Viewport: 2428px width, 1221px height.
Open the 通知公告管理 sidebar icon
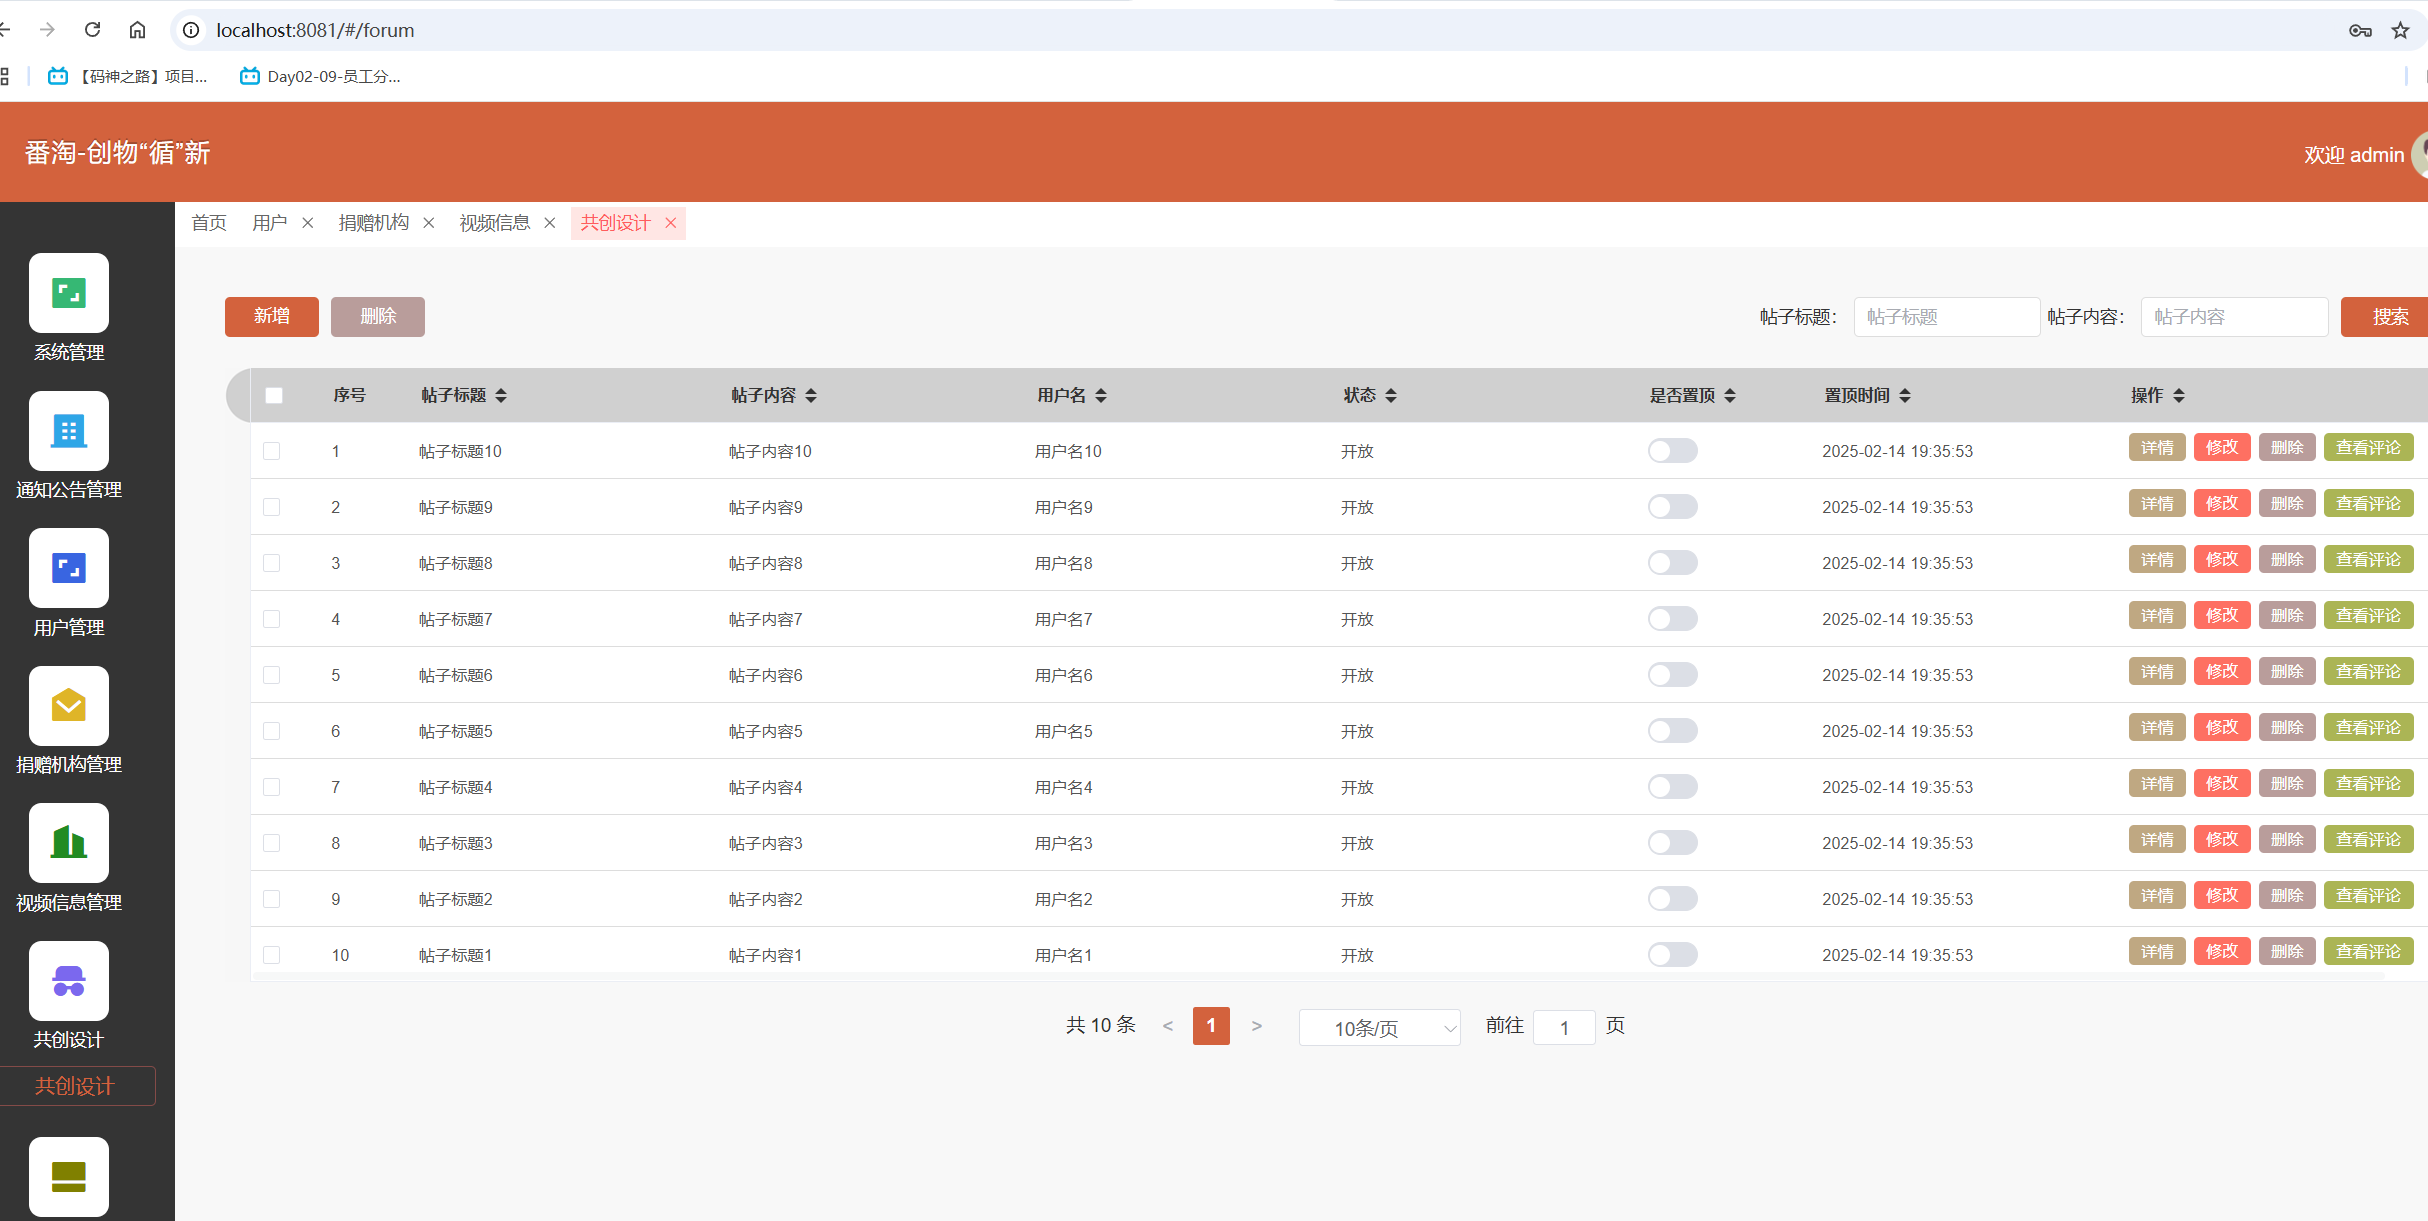(x=69, y=431)
